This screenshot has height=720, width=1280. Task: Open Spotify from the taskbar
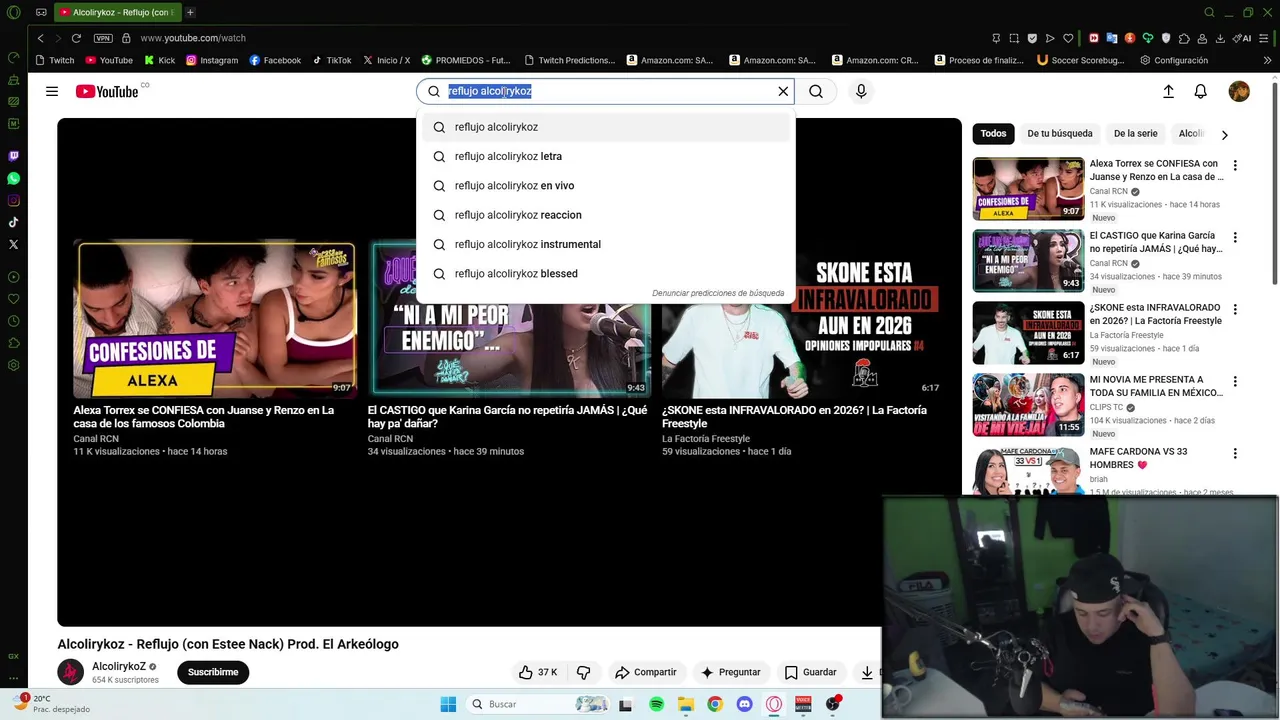[656, 704]
